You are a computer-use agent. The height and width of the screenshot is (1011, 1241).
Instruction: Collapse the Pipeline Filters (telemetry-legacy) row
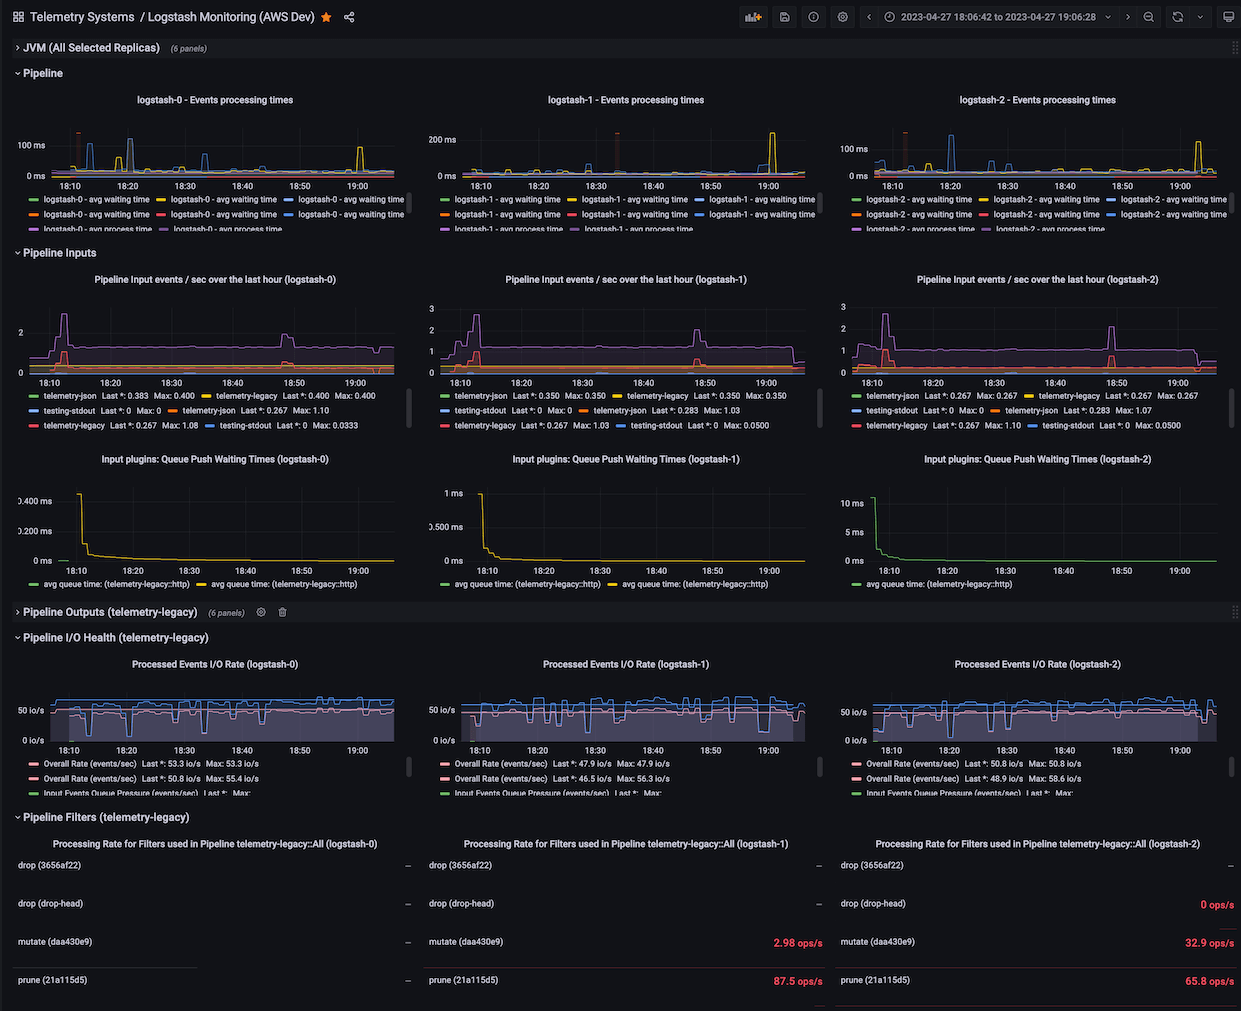tap(103, 817)
